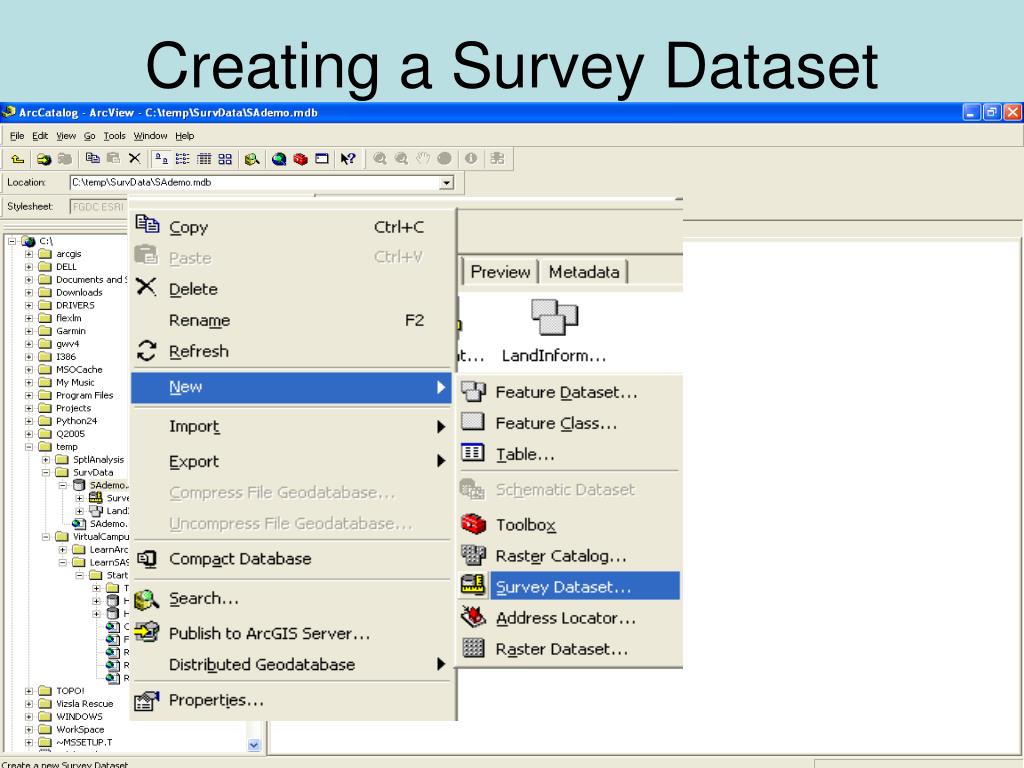Click into the Location path field

click(x=255, y=183)
